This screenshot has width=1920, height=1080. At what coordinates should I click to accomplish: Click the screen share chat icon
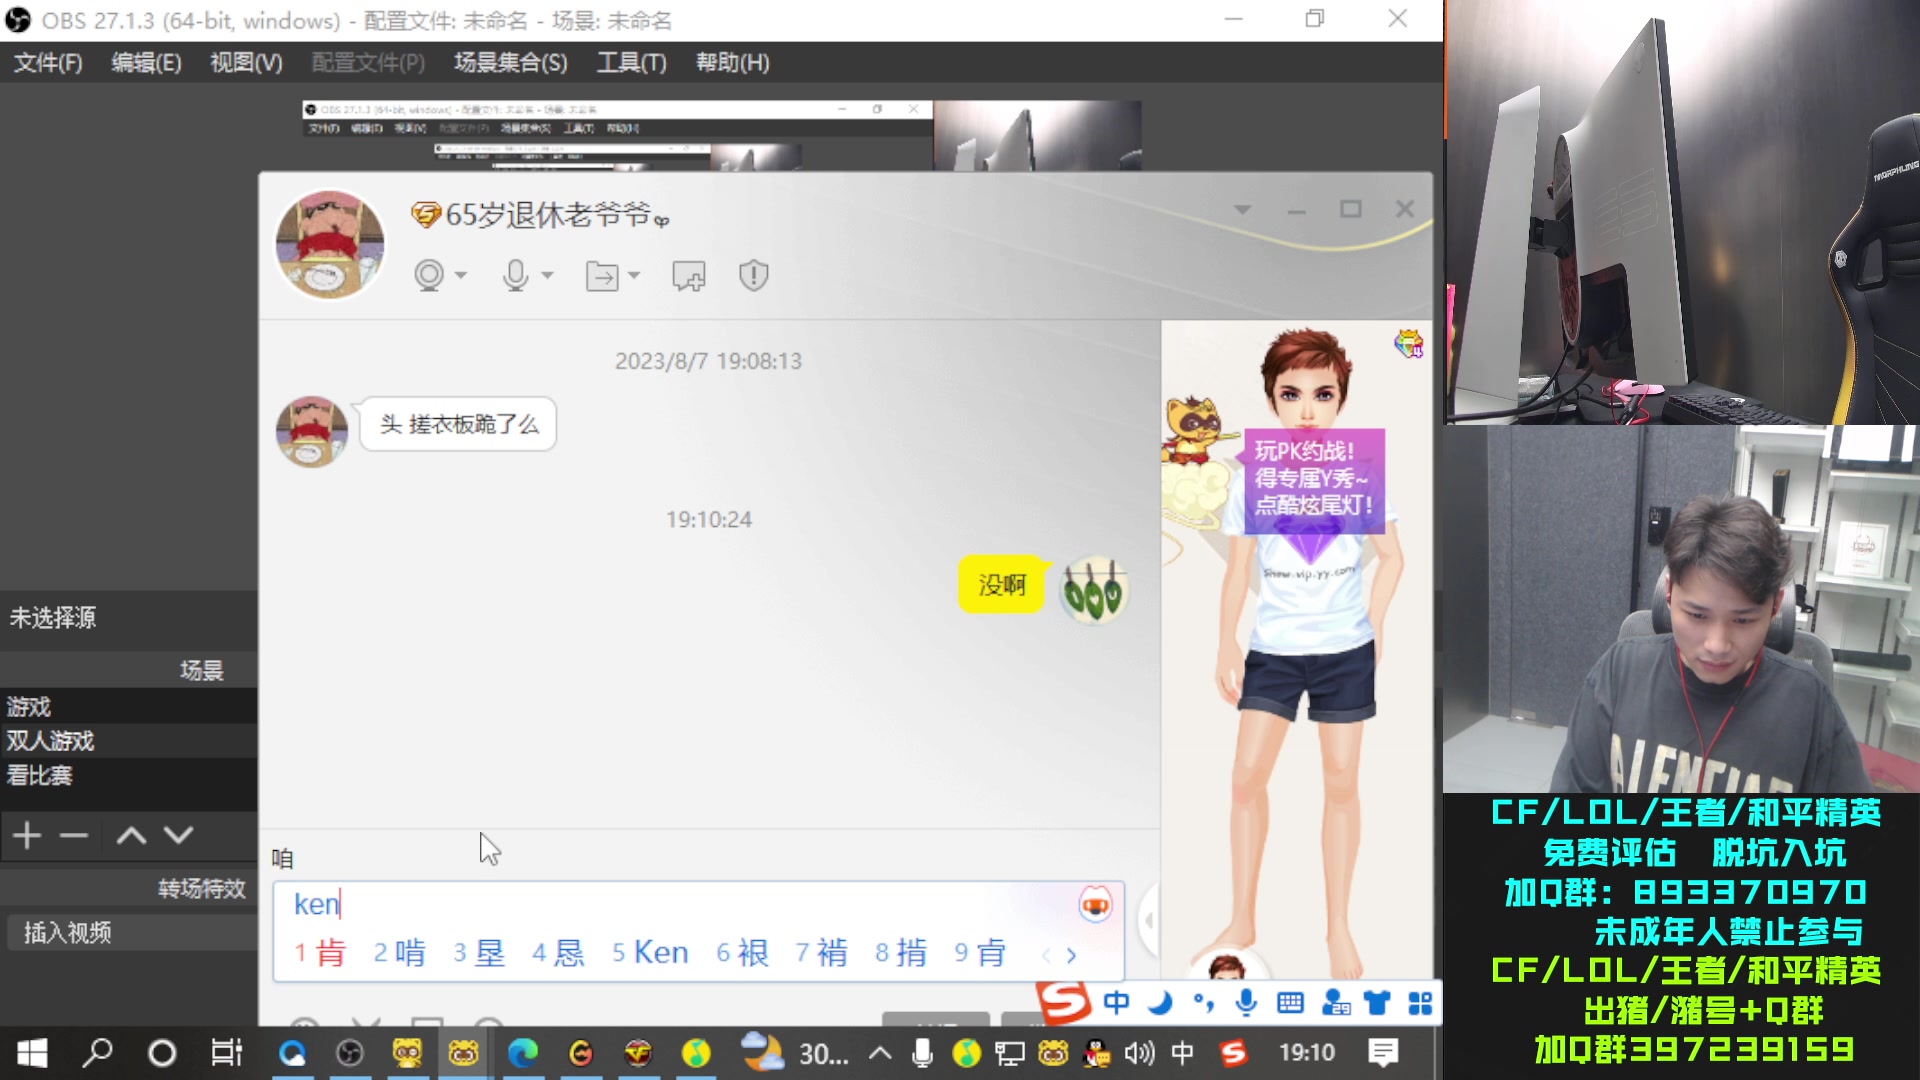pyautogui.click(x=688, y=275)
